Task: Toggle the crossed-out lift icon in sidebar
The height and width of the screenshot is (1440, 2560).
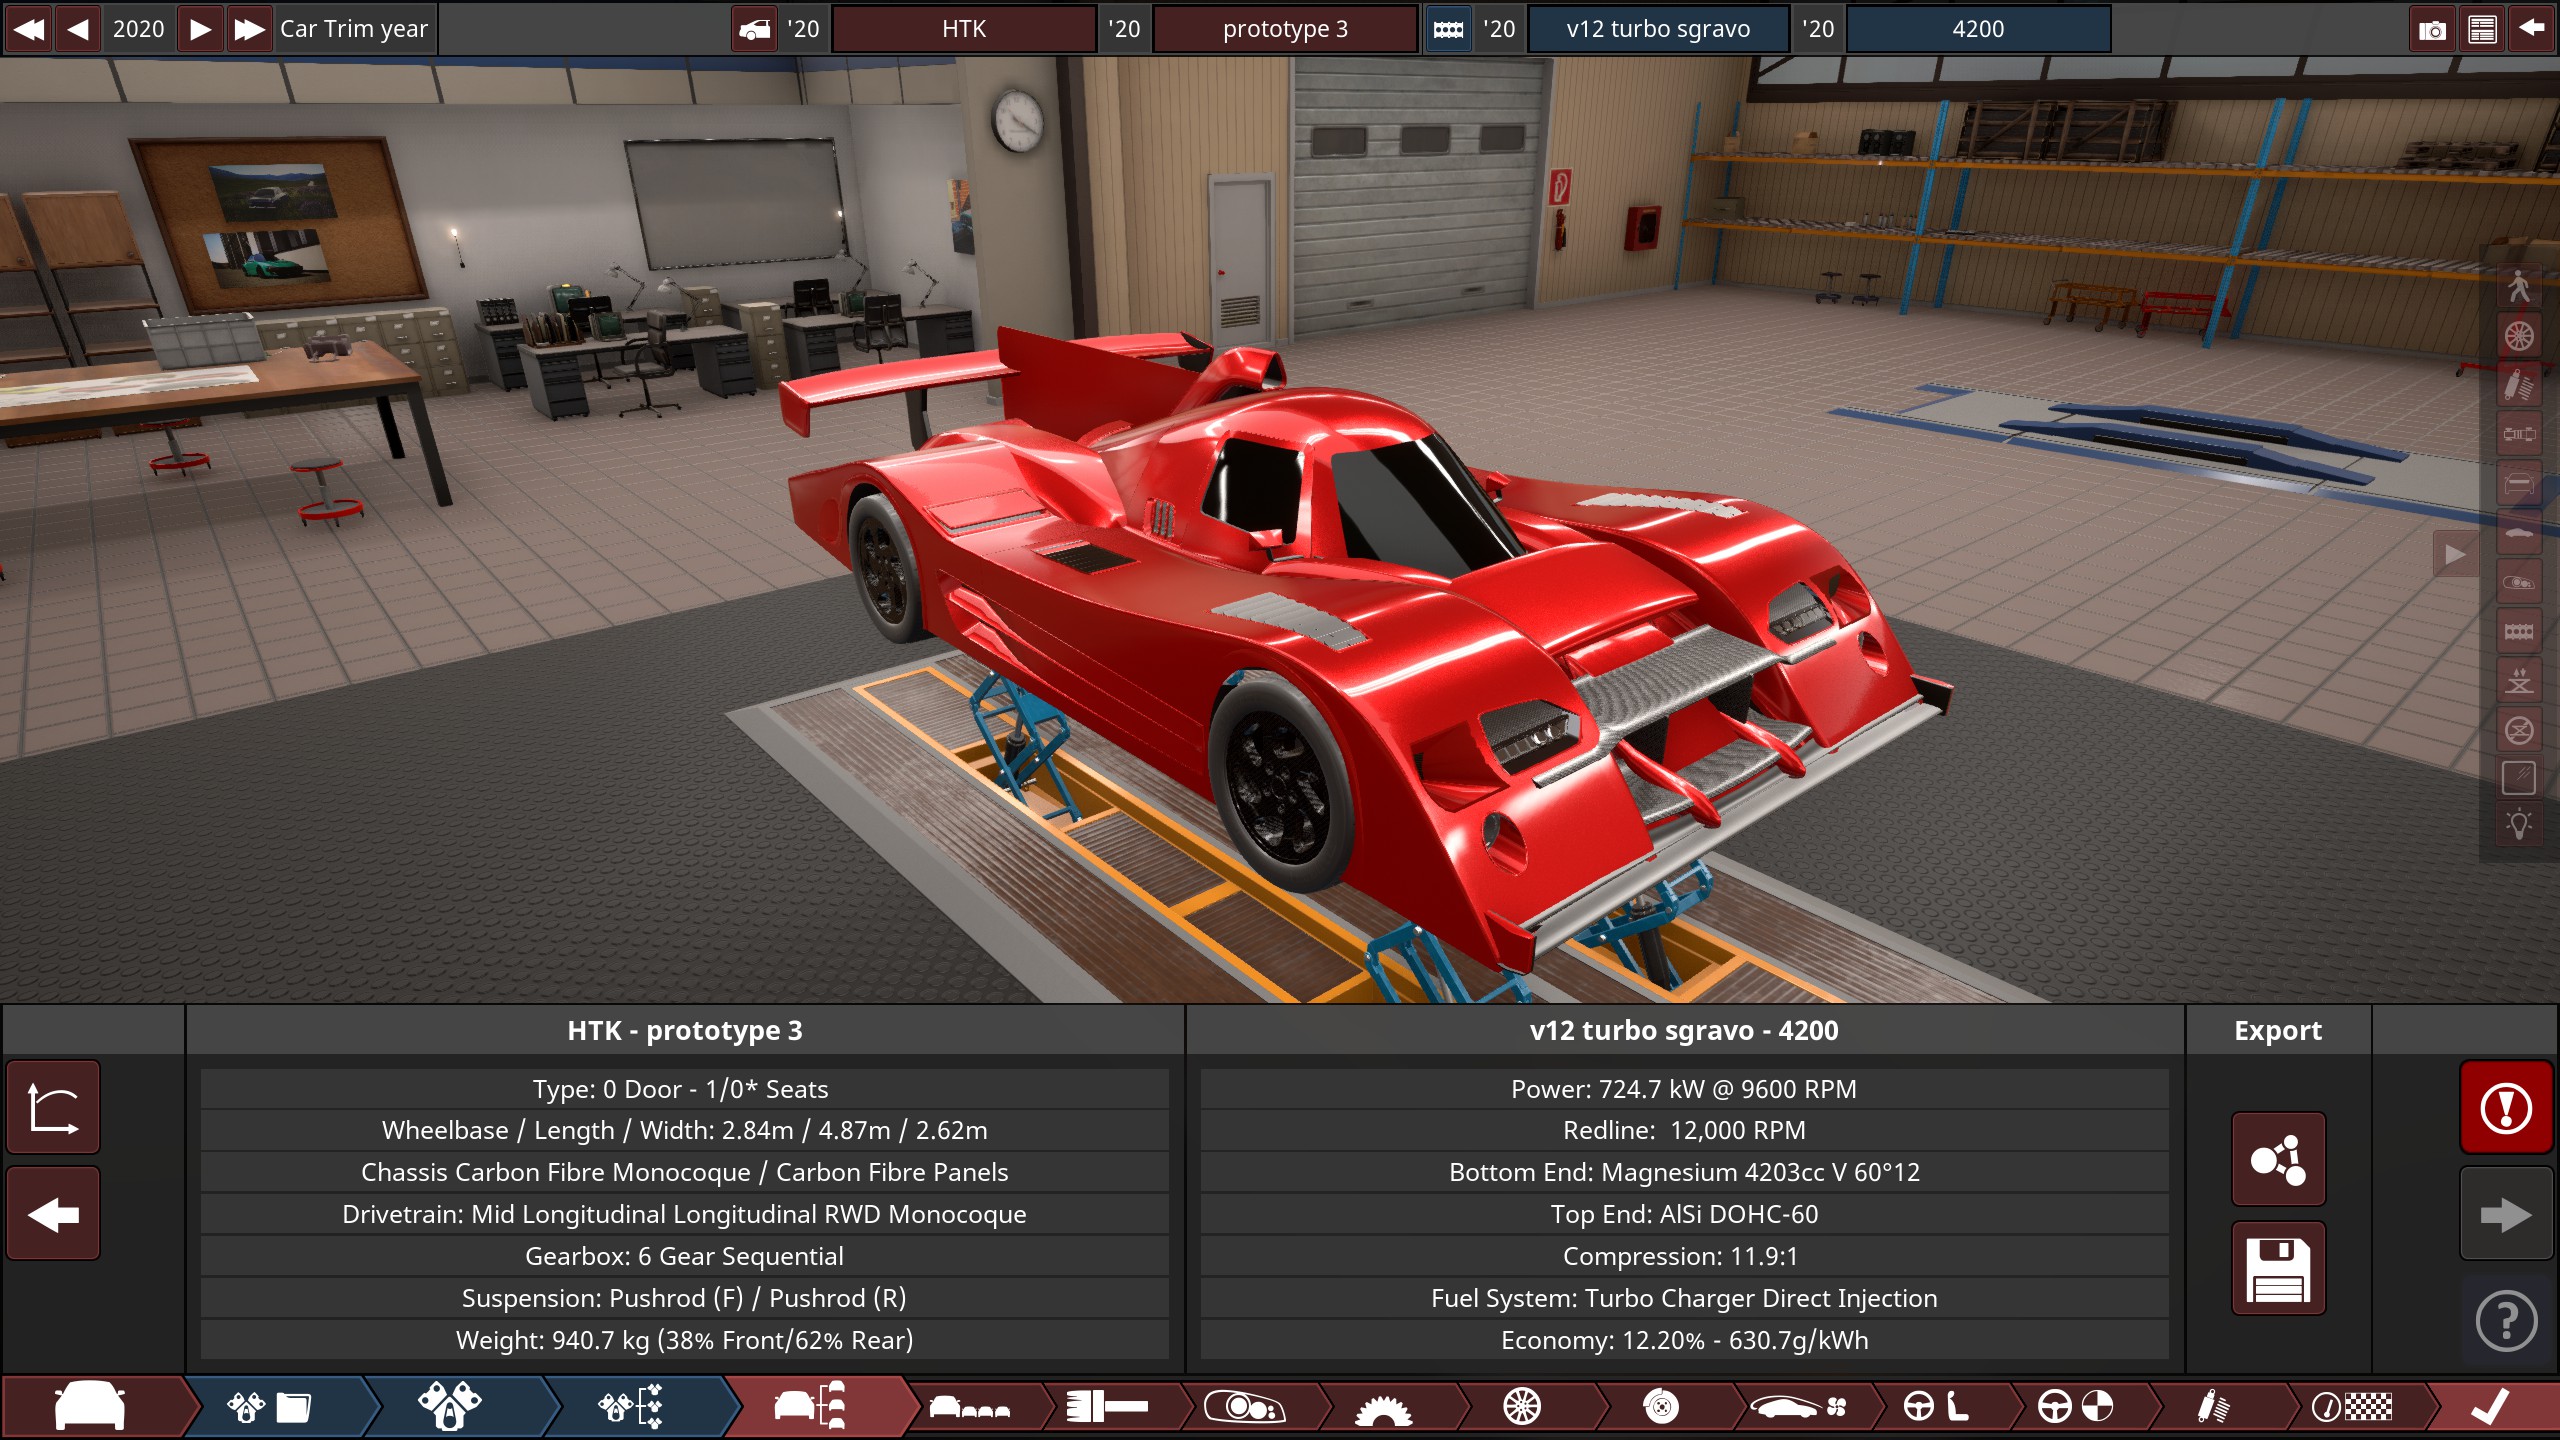Action: pos(2519,730)
